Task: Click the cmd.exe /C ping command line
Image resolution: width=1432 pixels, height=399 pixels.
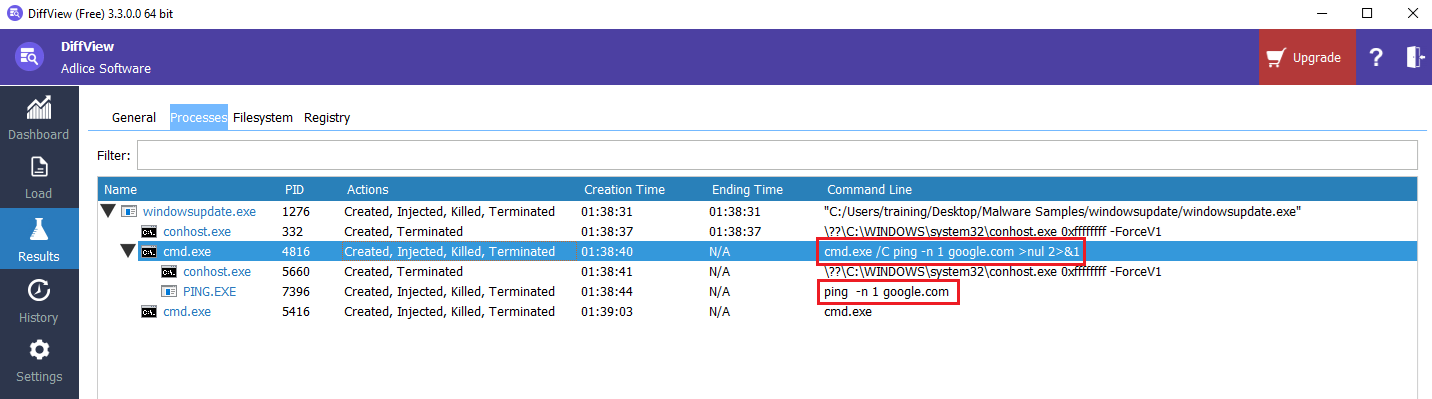Action: 951,251
